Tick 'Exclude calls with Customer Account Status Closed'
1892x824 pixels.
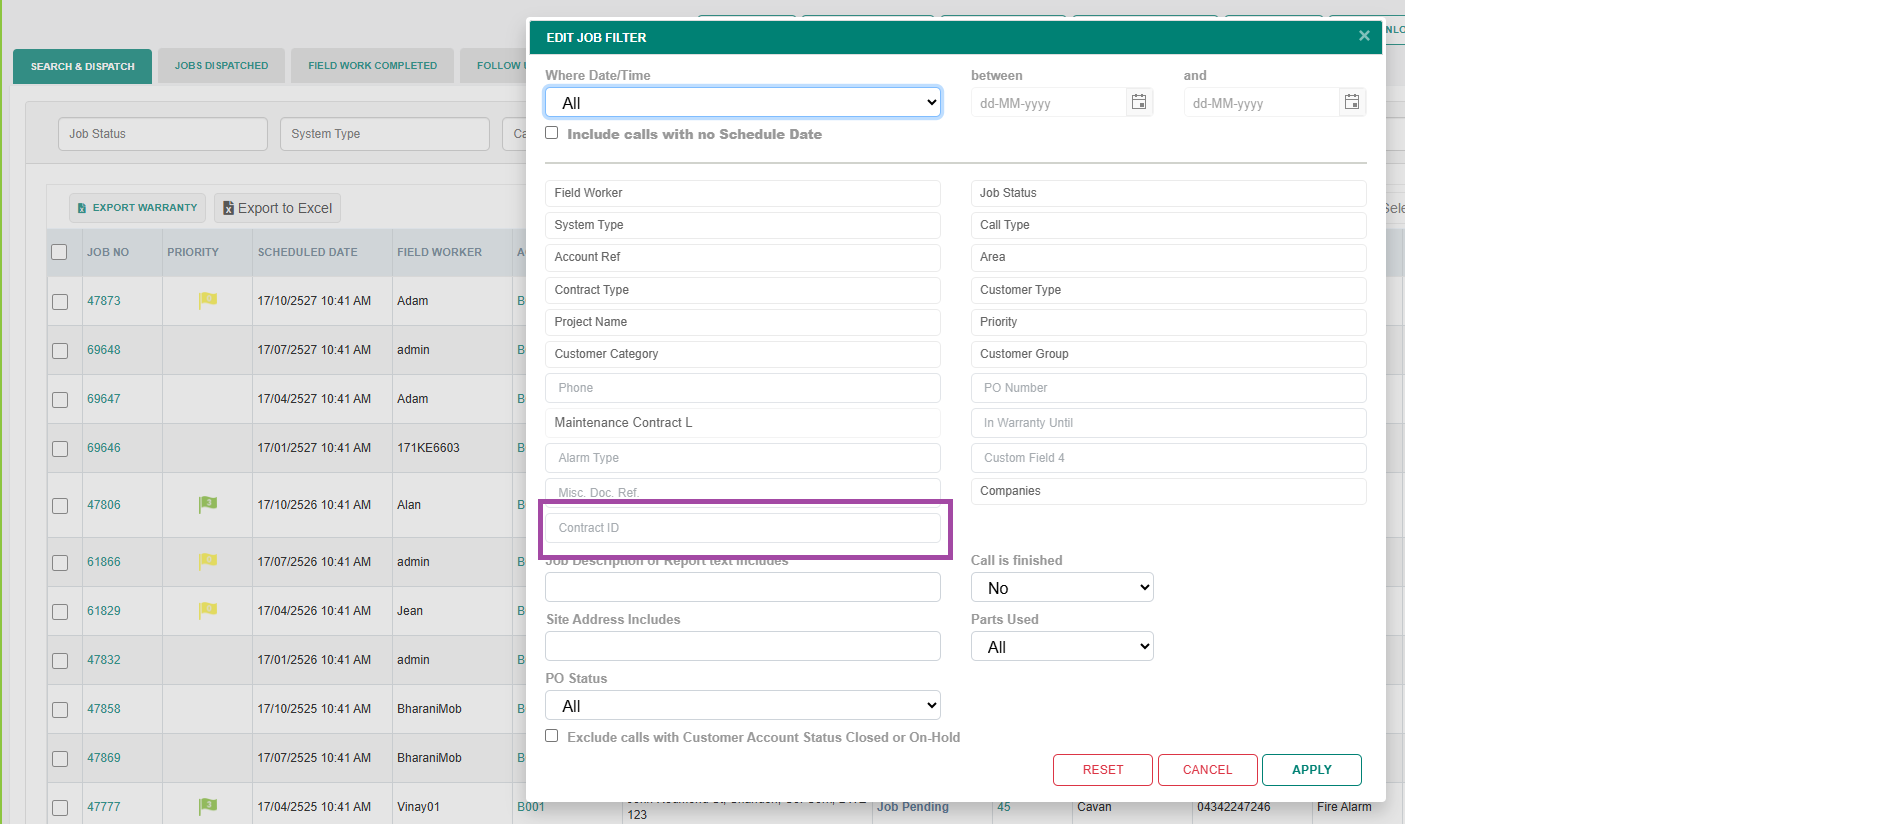click(551, 736)
